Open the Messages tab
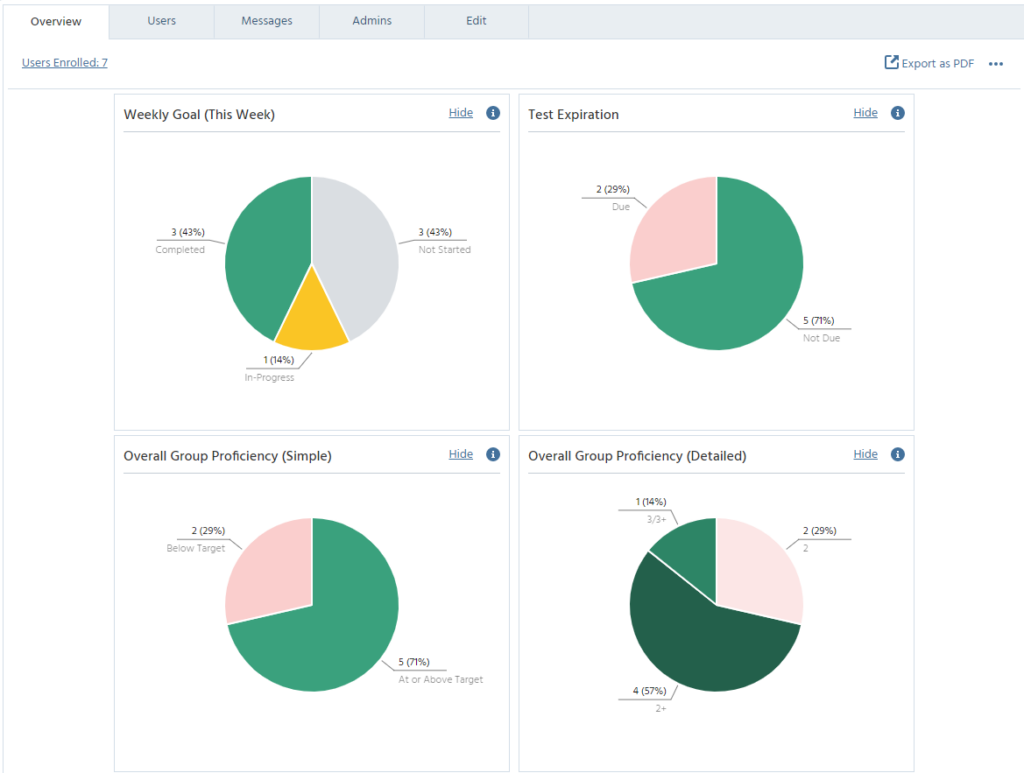This screenshot has height=773, width=1024. point(267,21)
